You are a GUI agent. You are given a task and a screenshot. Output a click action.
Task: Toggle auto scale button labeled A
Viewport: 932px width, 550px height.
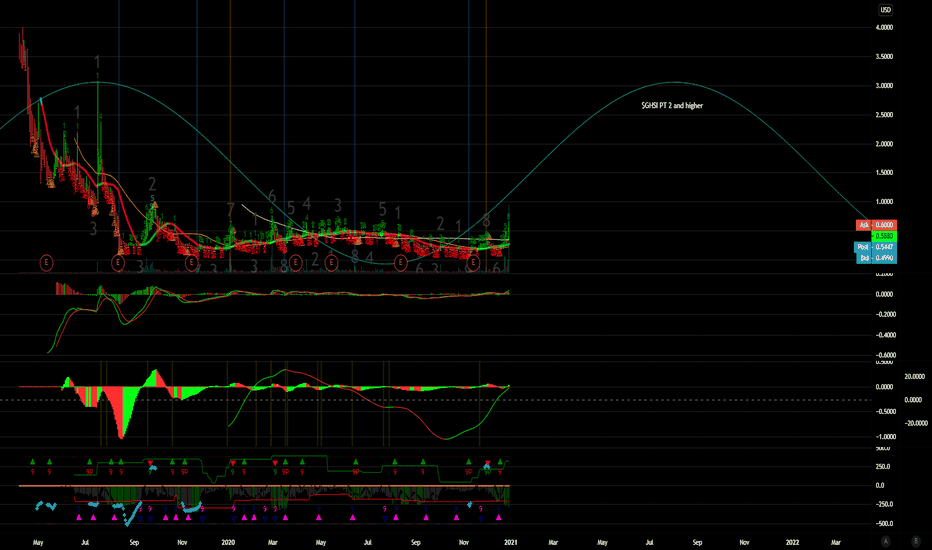click(x=886, y=541)
